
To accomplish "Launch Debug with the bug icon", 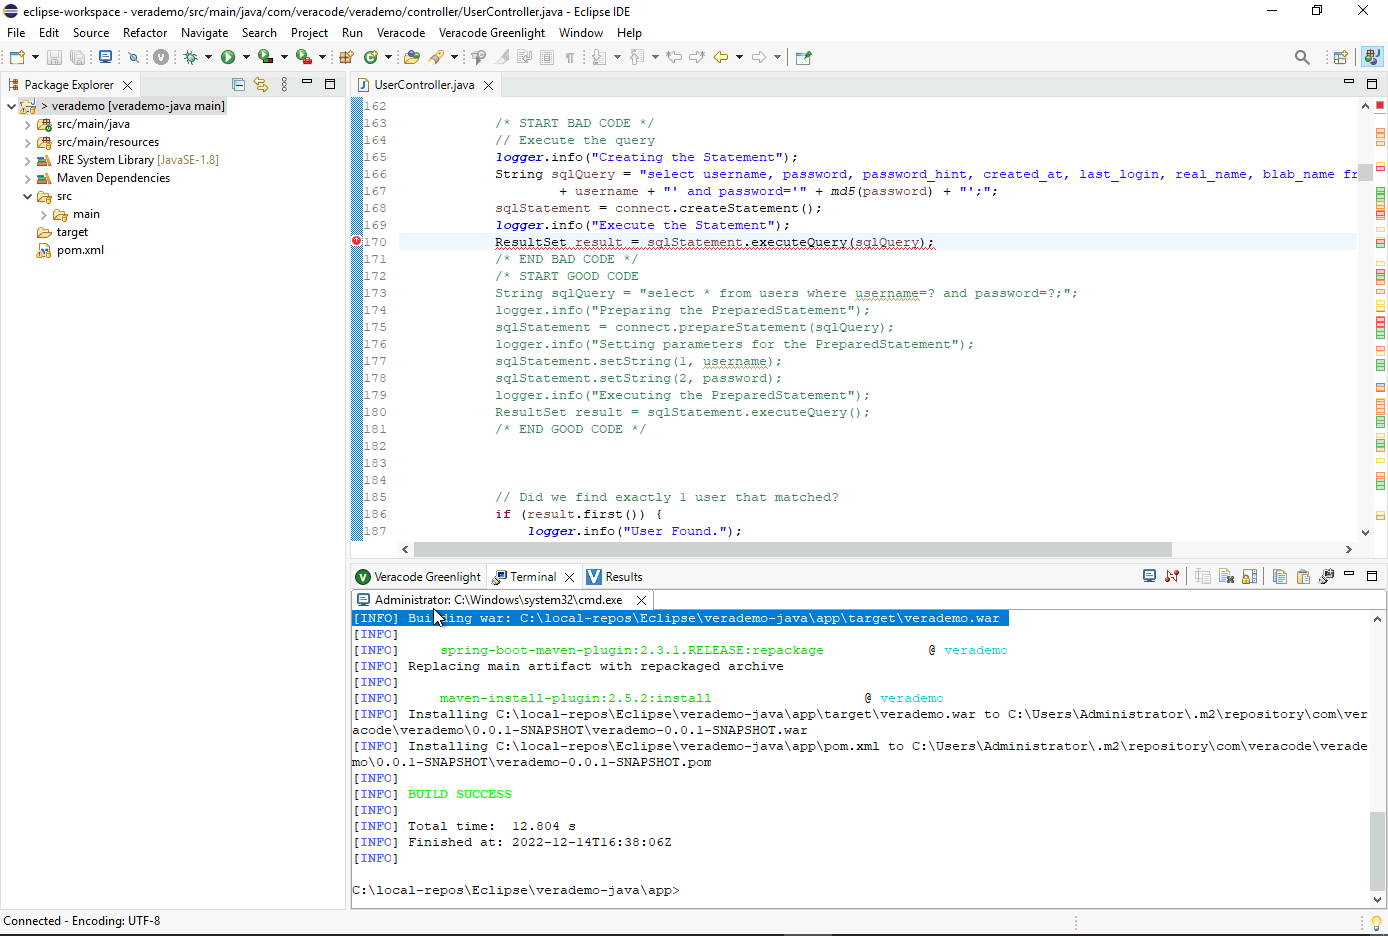I will pos(190,57).
